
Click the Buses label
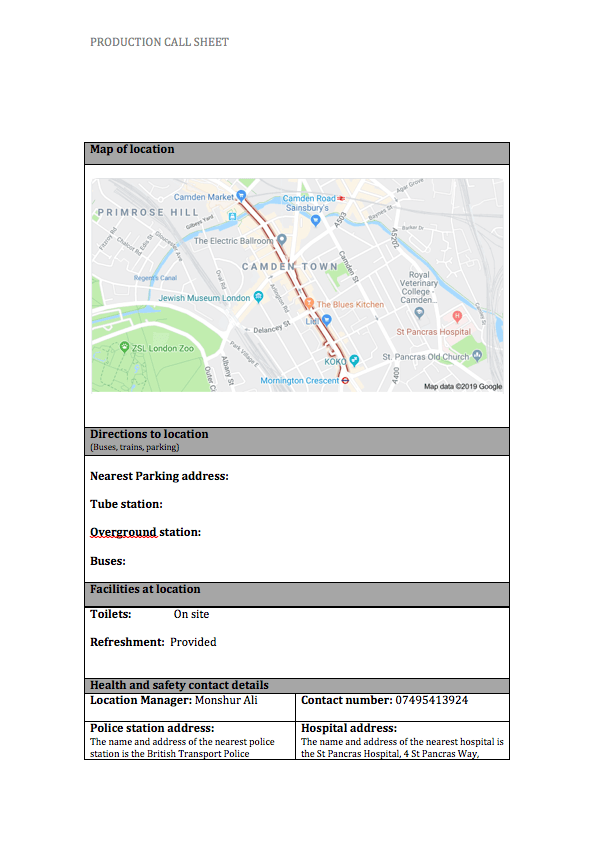pyautogui.click(x=108, y=561)
